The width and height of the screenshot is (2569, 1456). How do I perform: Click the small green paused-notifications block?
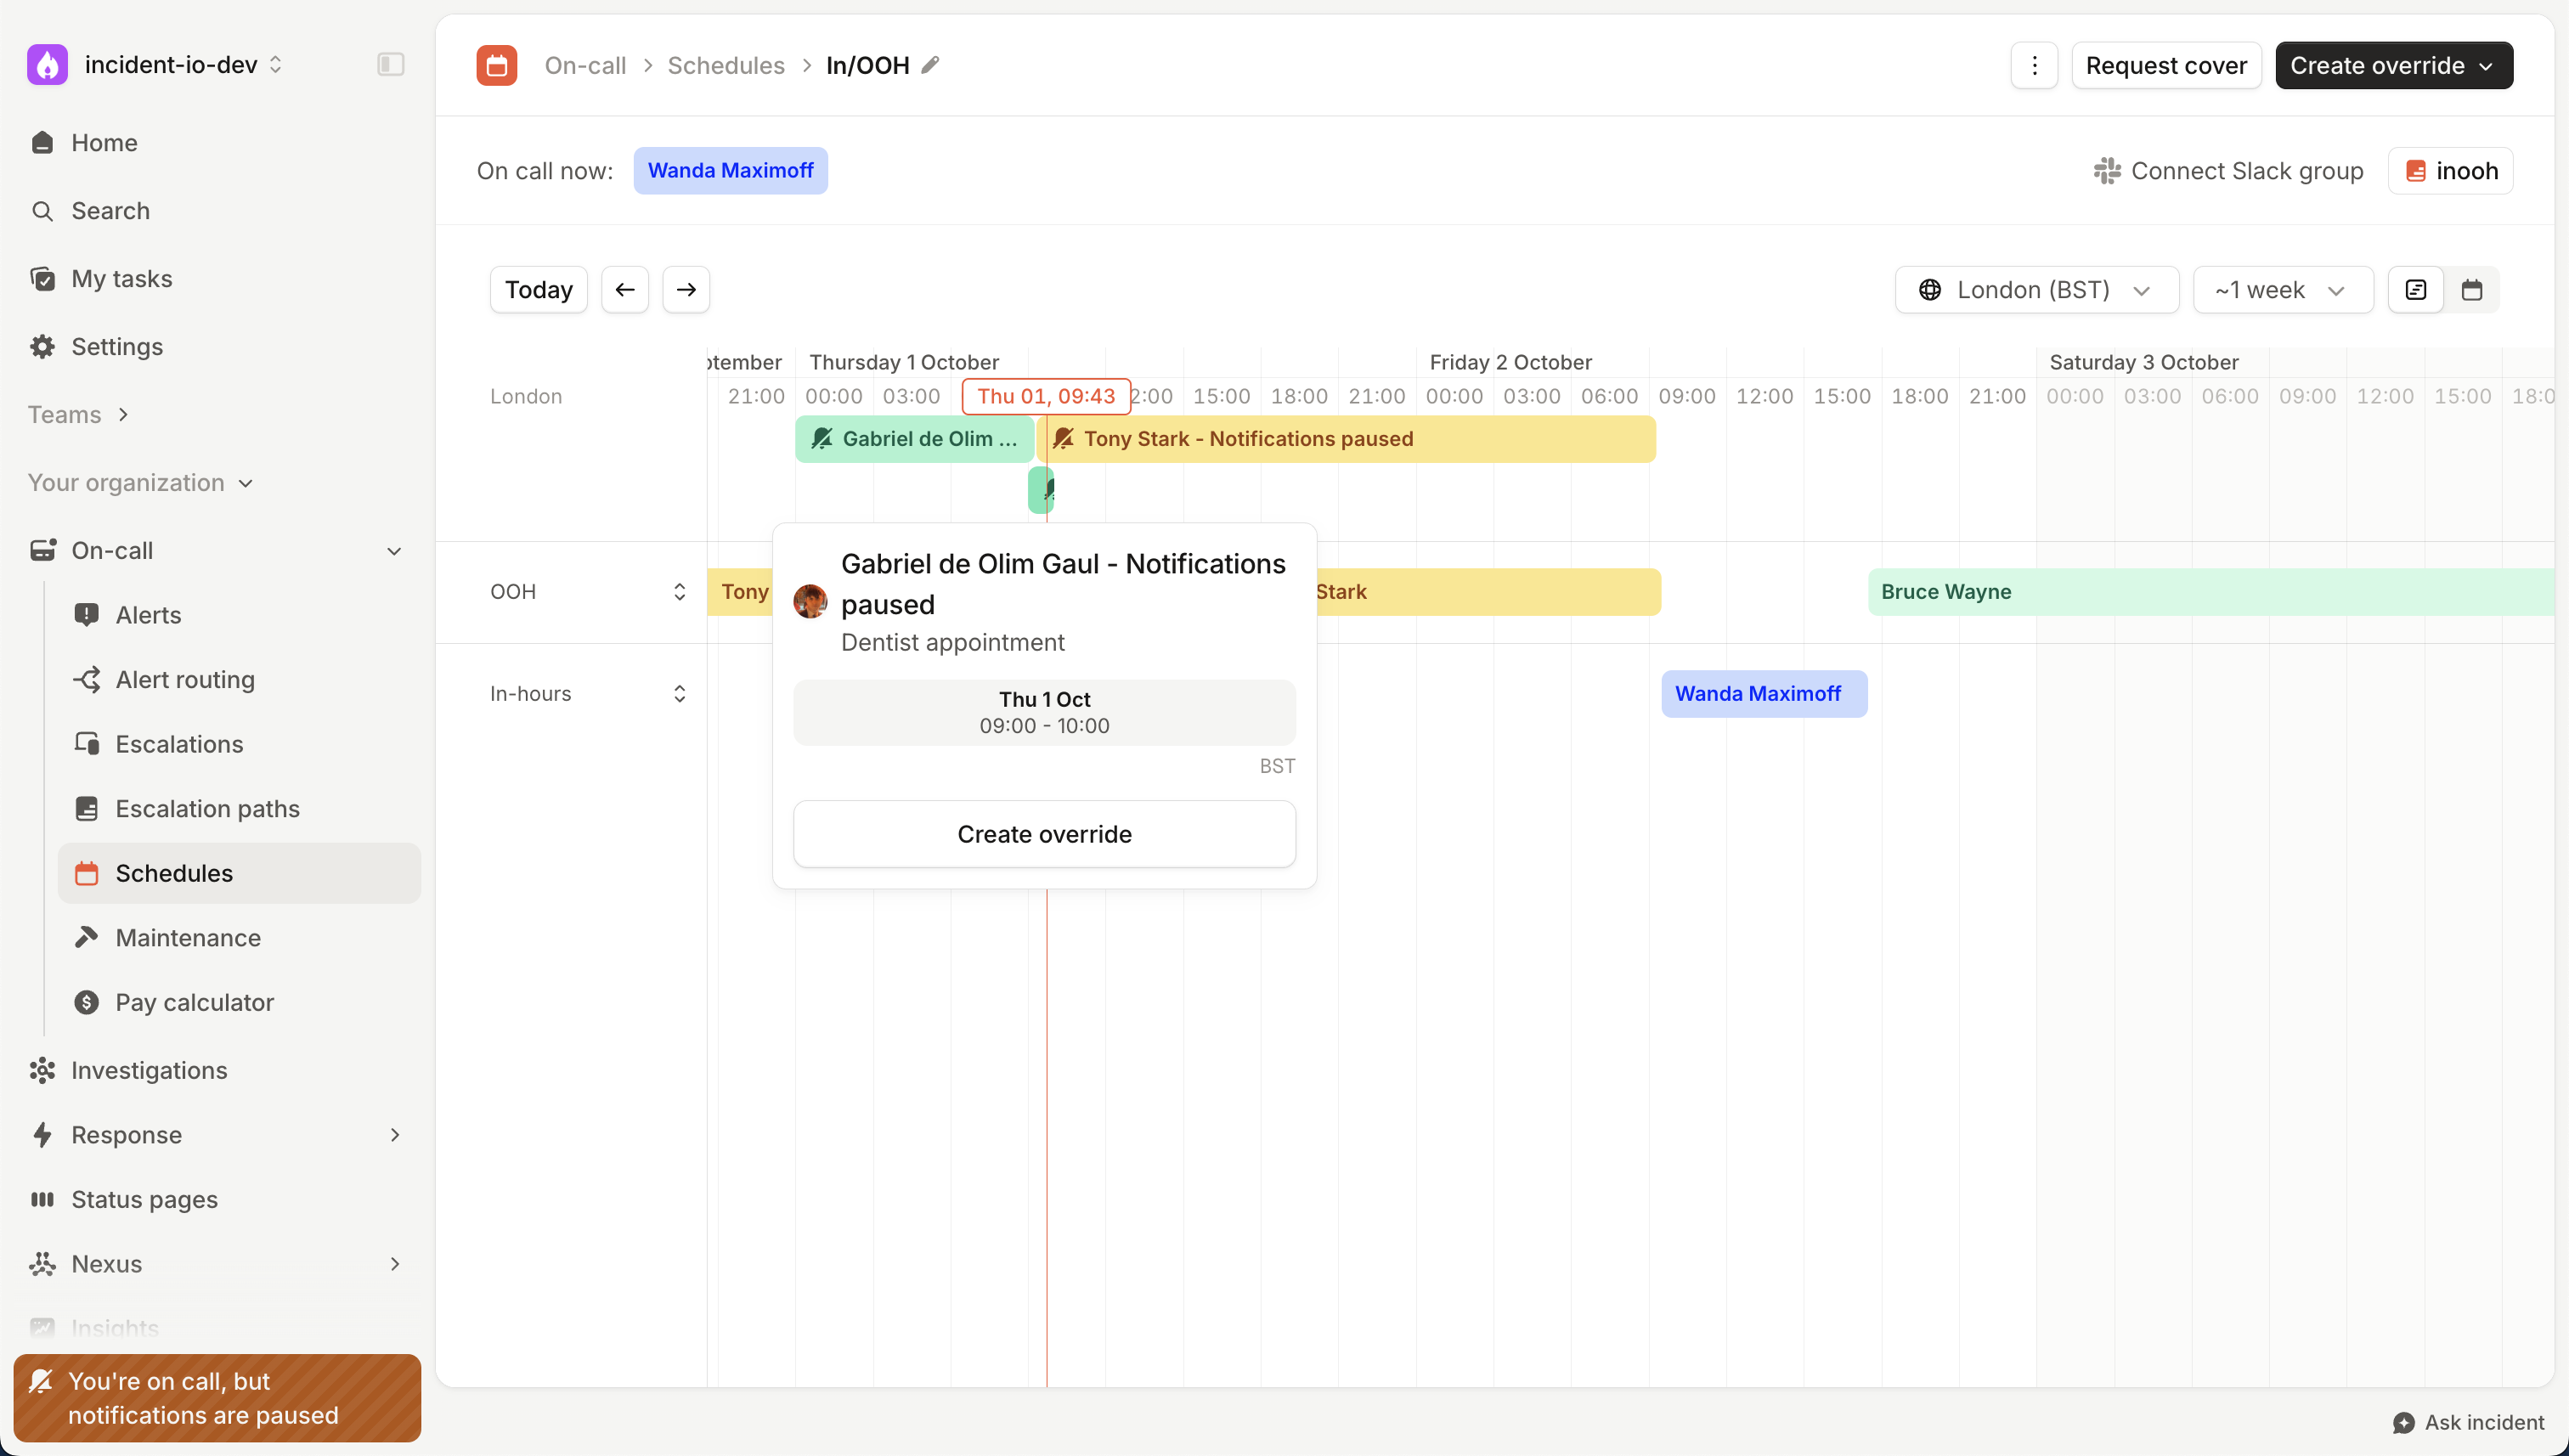(x=1040, y=490)
